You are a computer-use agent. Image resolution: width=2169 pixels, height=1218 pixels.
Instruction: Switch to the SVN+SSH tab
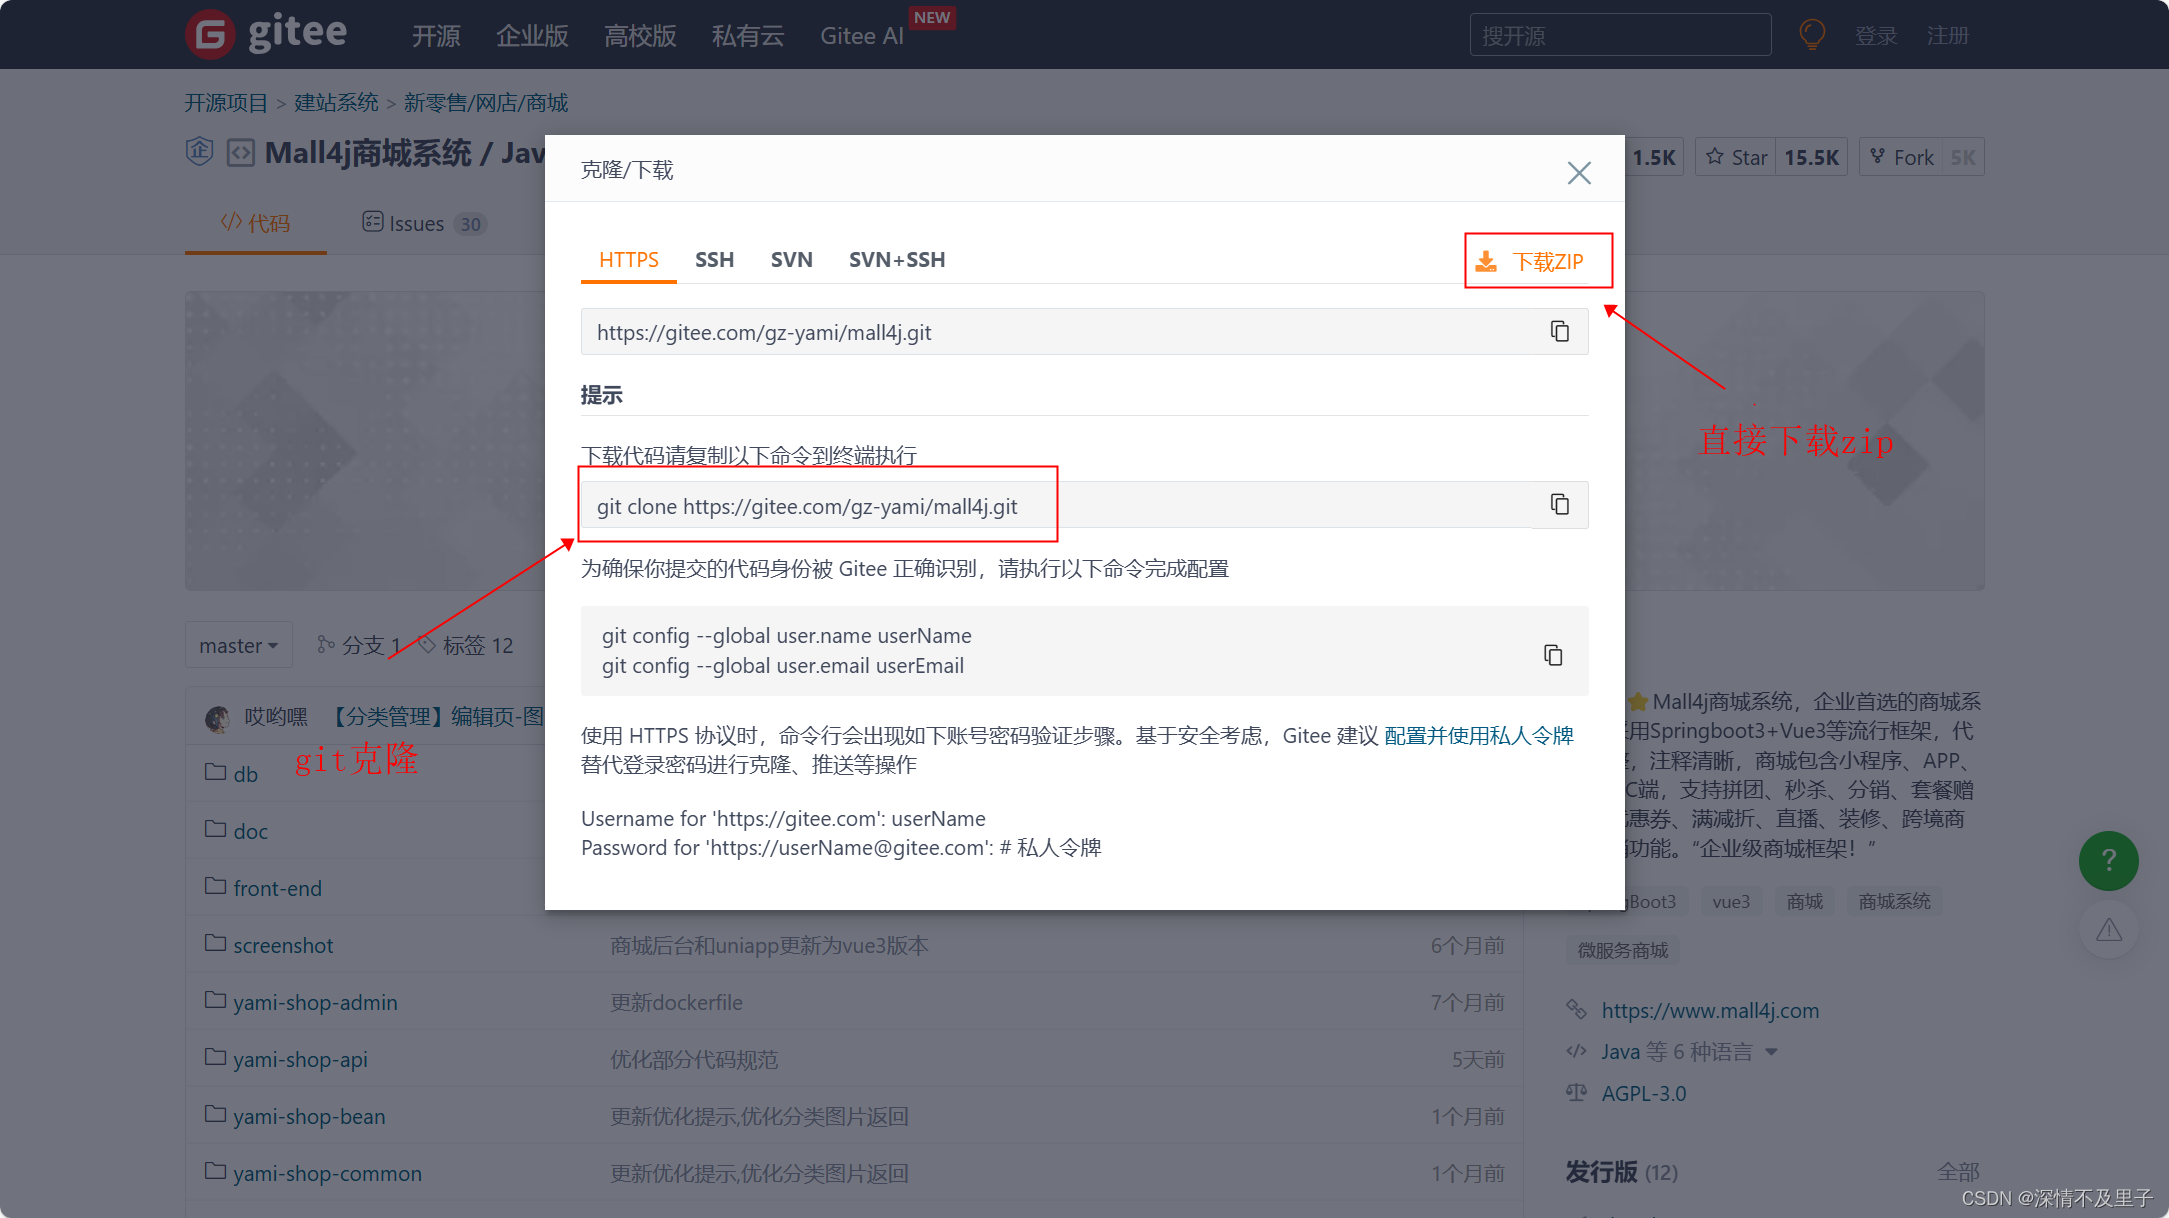tap(896, 260)
